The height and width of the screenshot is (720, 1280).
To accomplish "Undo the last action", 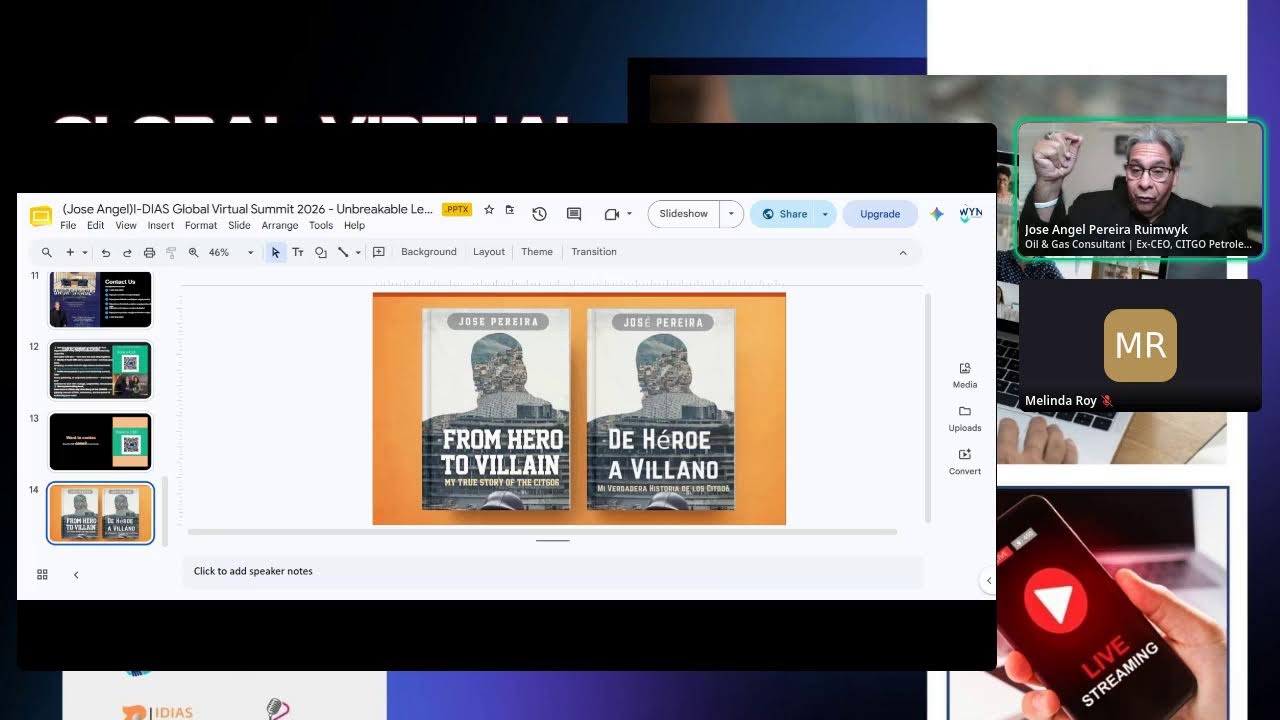I will click(106, 253).
